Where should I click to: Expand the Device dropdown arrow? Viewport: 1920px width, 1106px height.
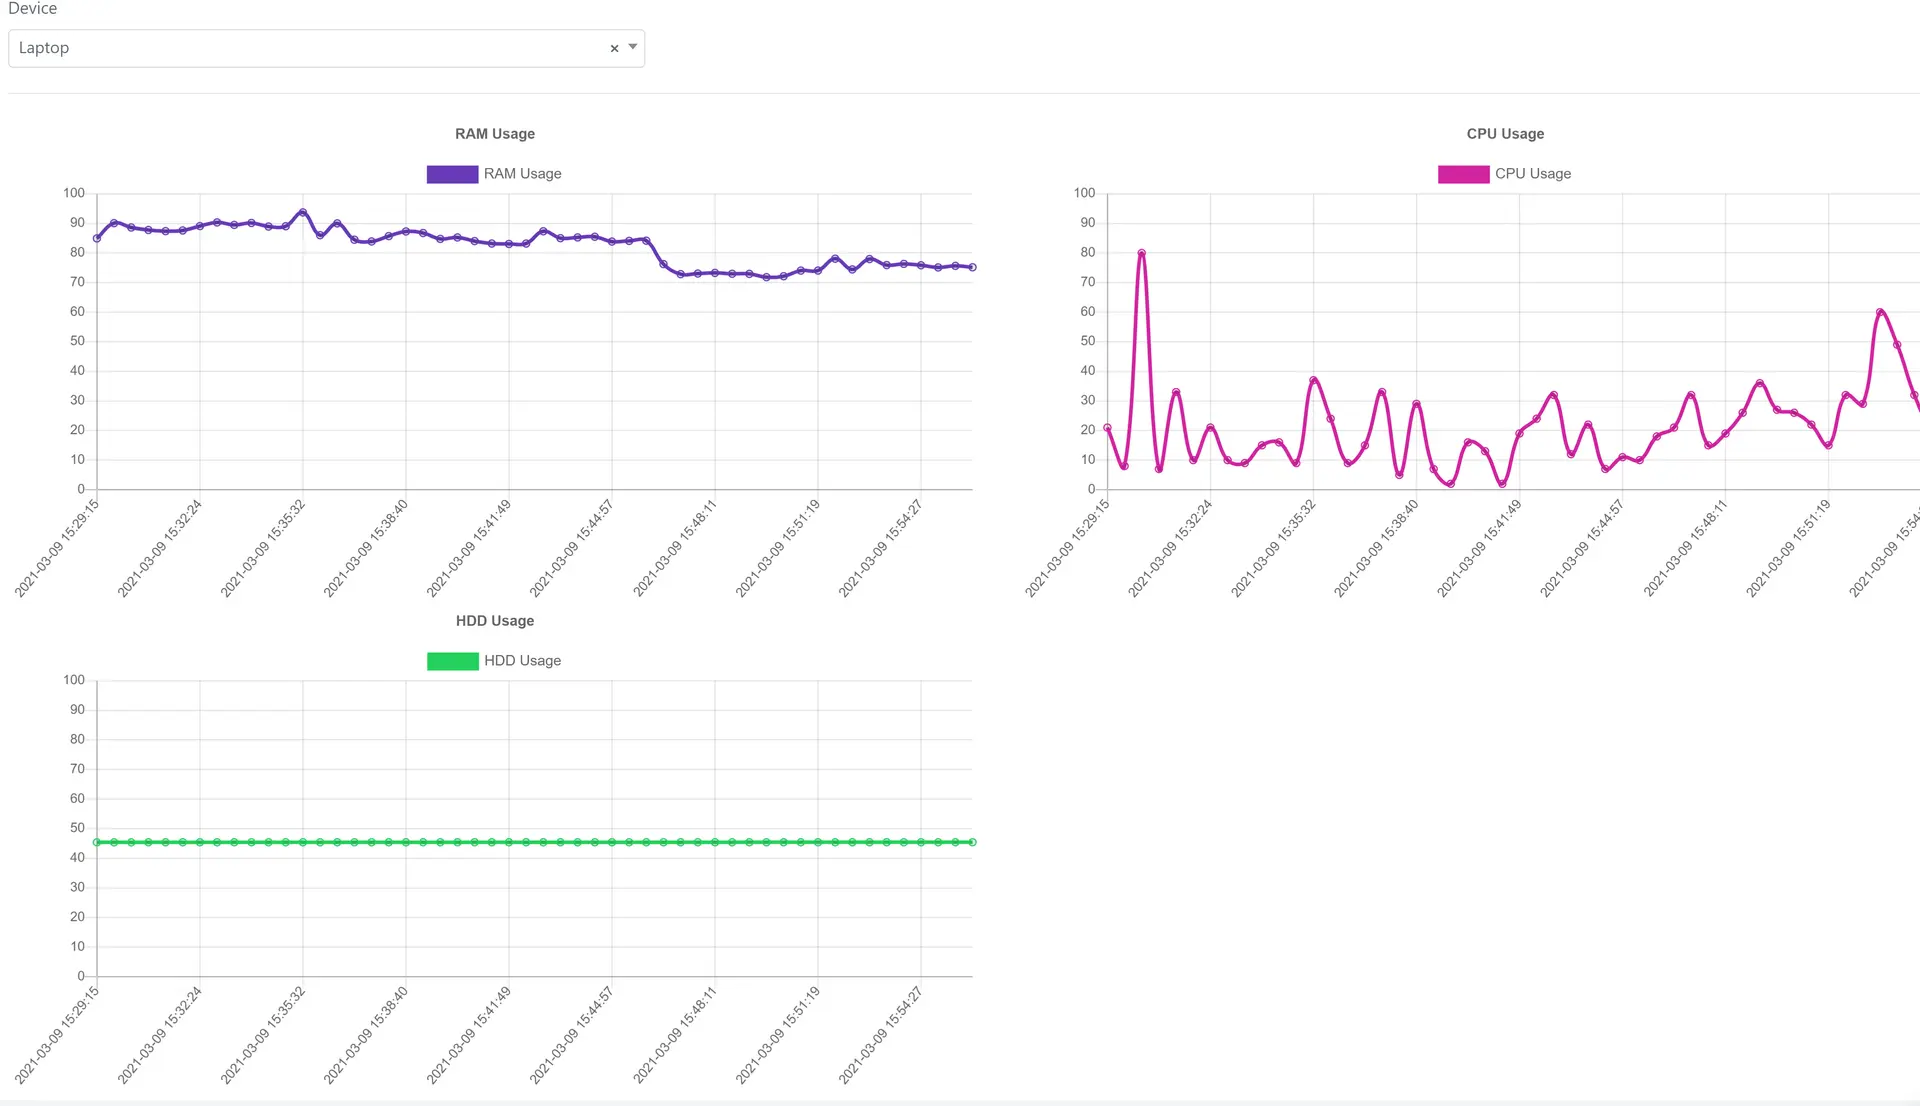point(633,47)
